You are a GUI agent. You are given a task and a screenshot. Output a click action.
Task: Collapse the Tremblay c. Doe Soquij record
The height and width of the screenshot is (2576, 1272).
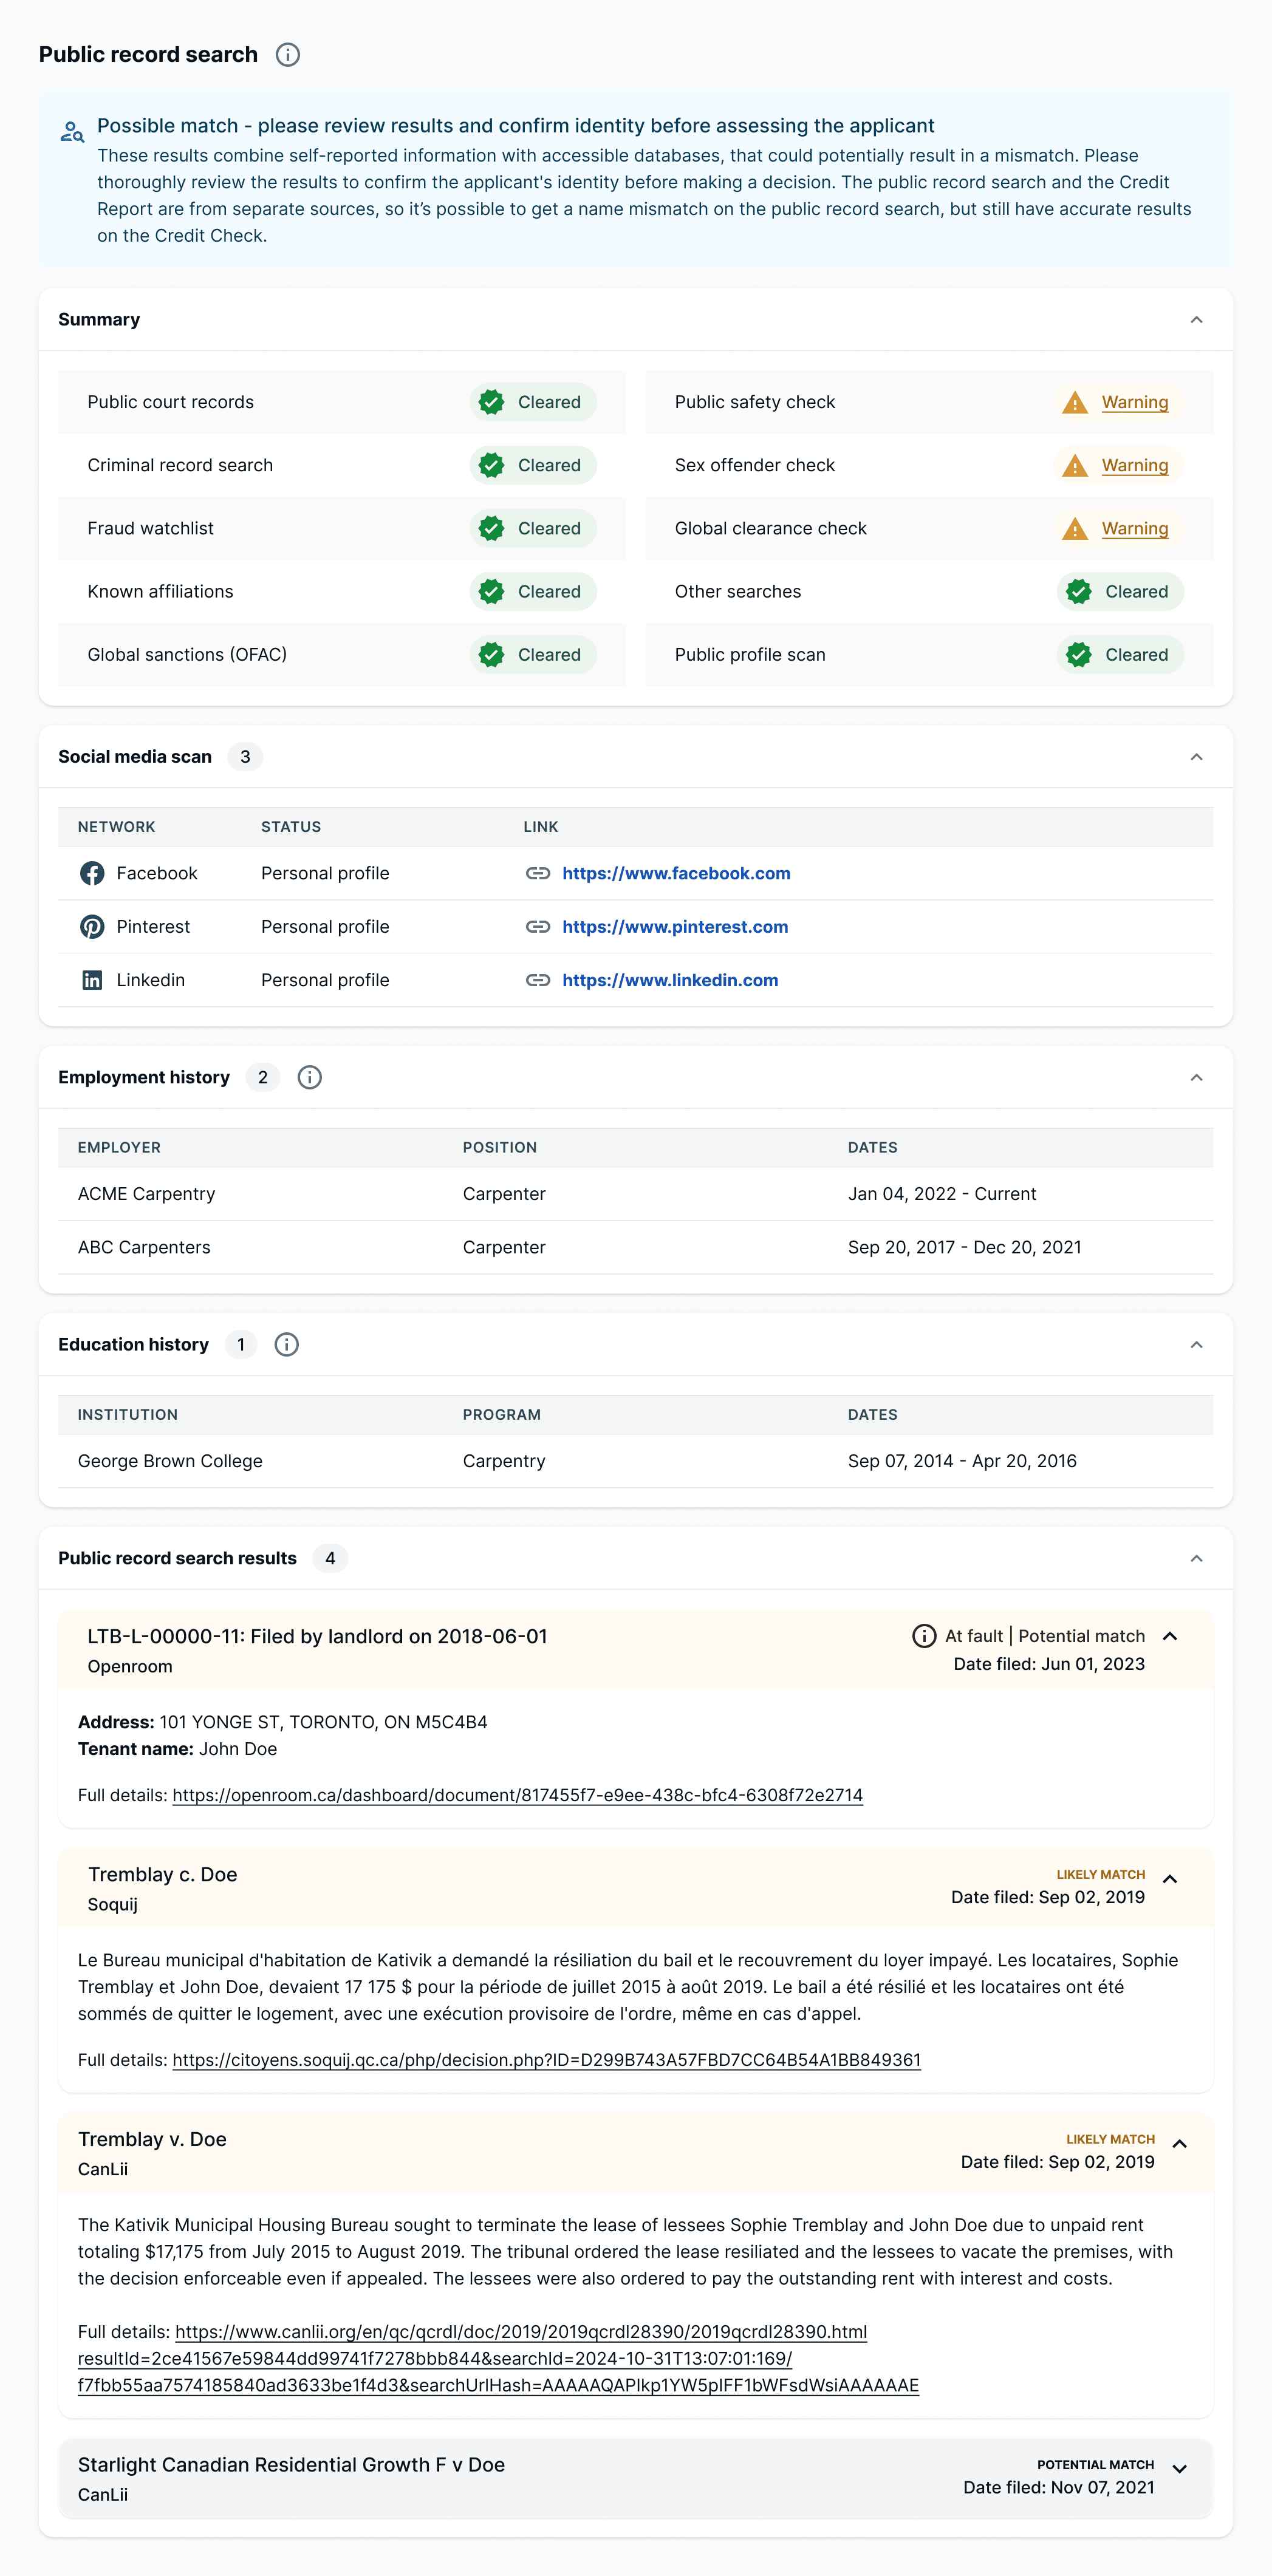(x=1170, y=1879)
